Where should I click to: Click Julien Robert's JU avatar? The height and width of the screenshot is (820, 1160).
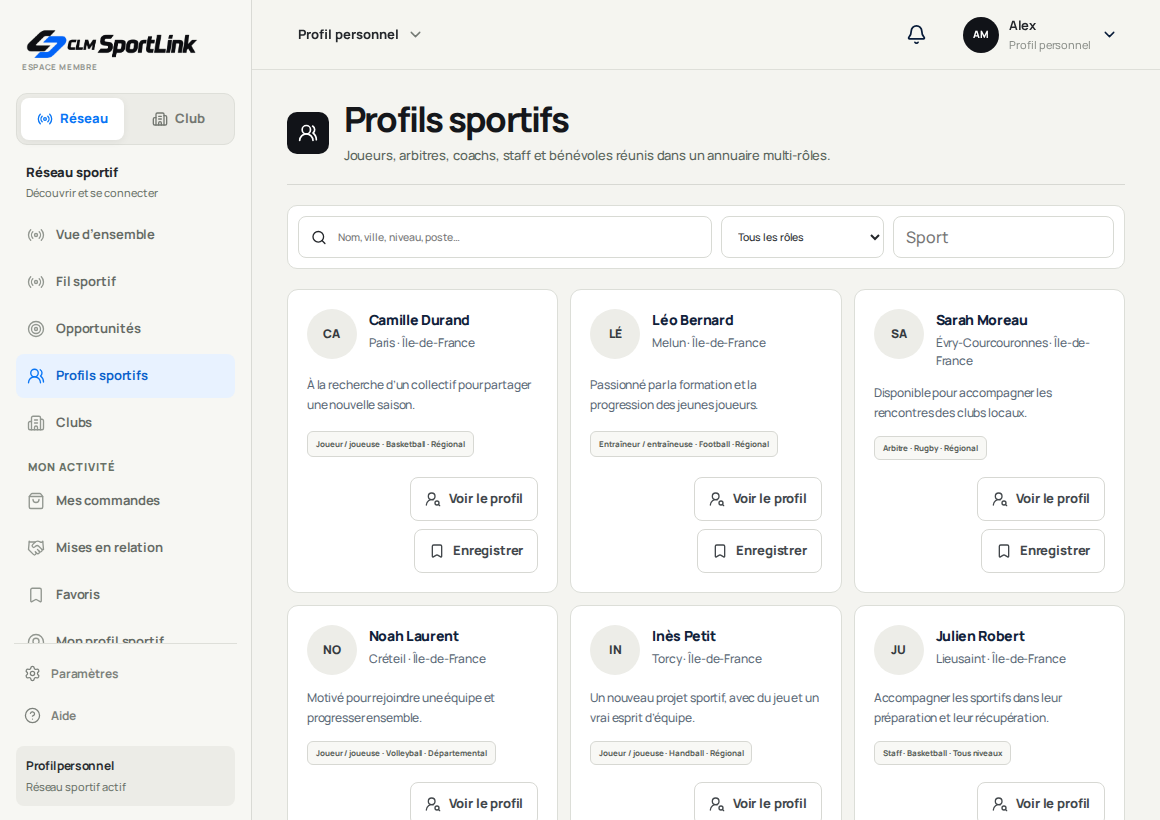pyautogui.click(x=899, y=650)
